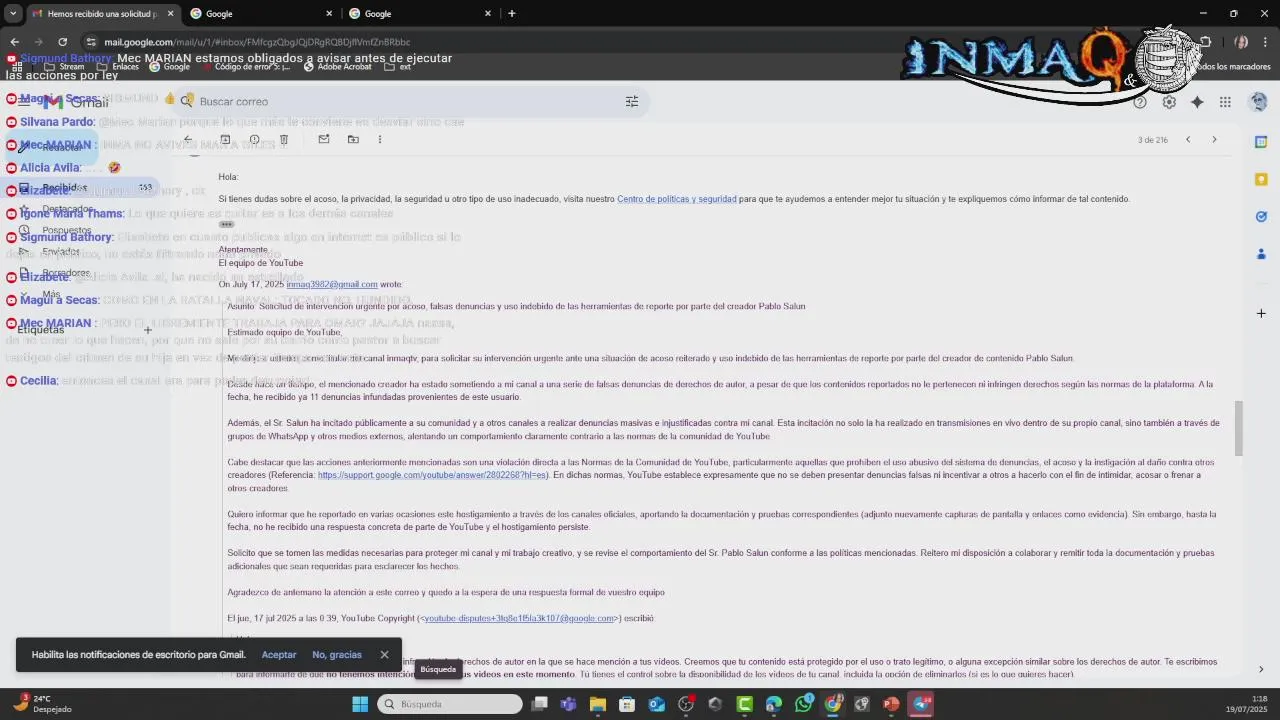Click the taskbar Búsqueda search box
Screen dimensions: 1280x720
coord(450,704)
